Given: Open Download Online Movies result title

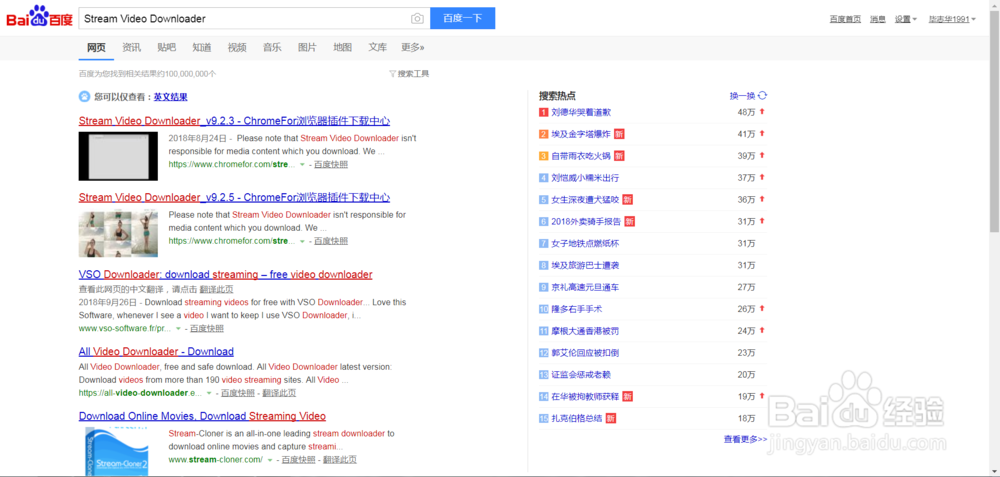Looking at the screenshot, I should (x=202, y=416).
